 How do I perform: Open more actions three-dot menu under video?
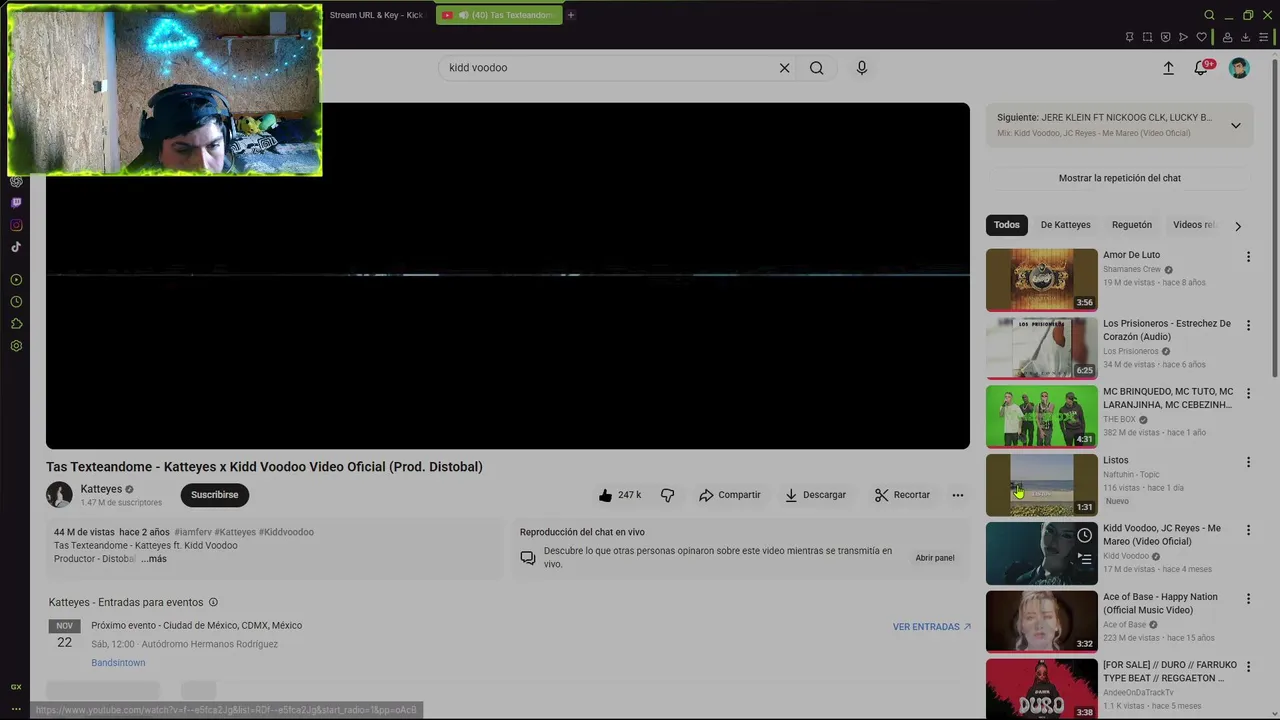click(957, 495)
